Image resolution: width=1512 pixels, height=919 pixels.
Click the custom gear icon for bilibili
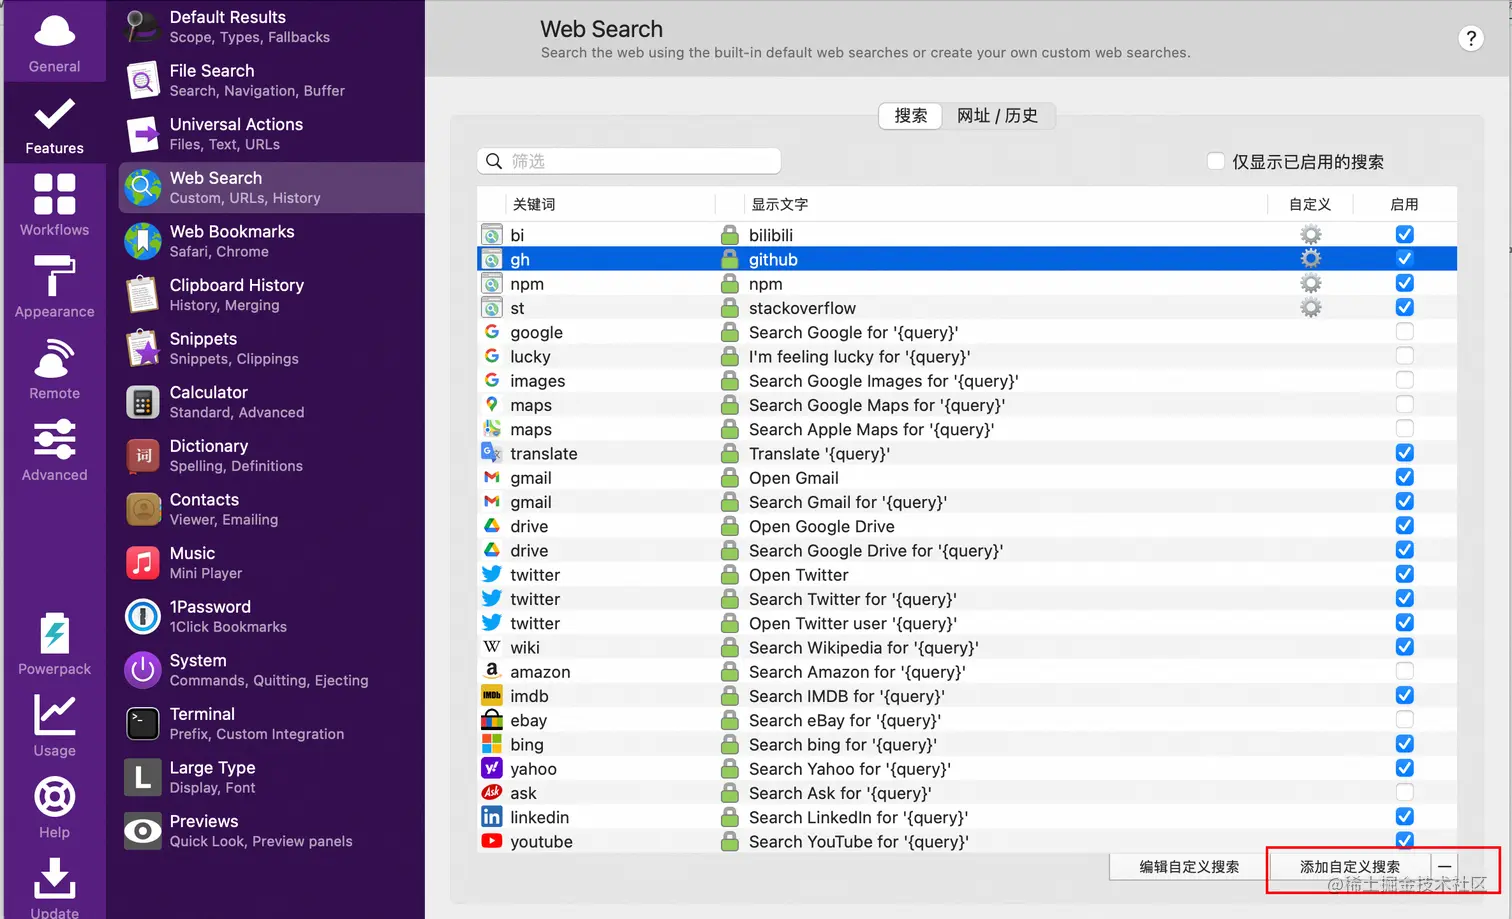(x=1310, y=235)
